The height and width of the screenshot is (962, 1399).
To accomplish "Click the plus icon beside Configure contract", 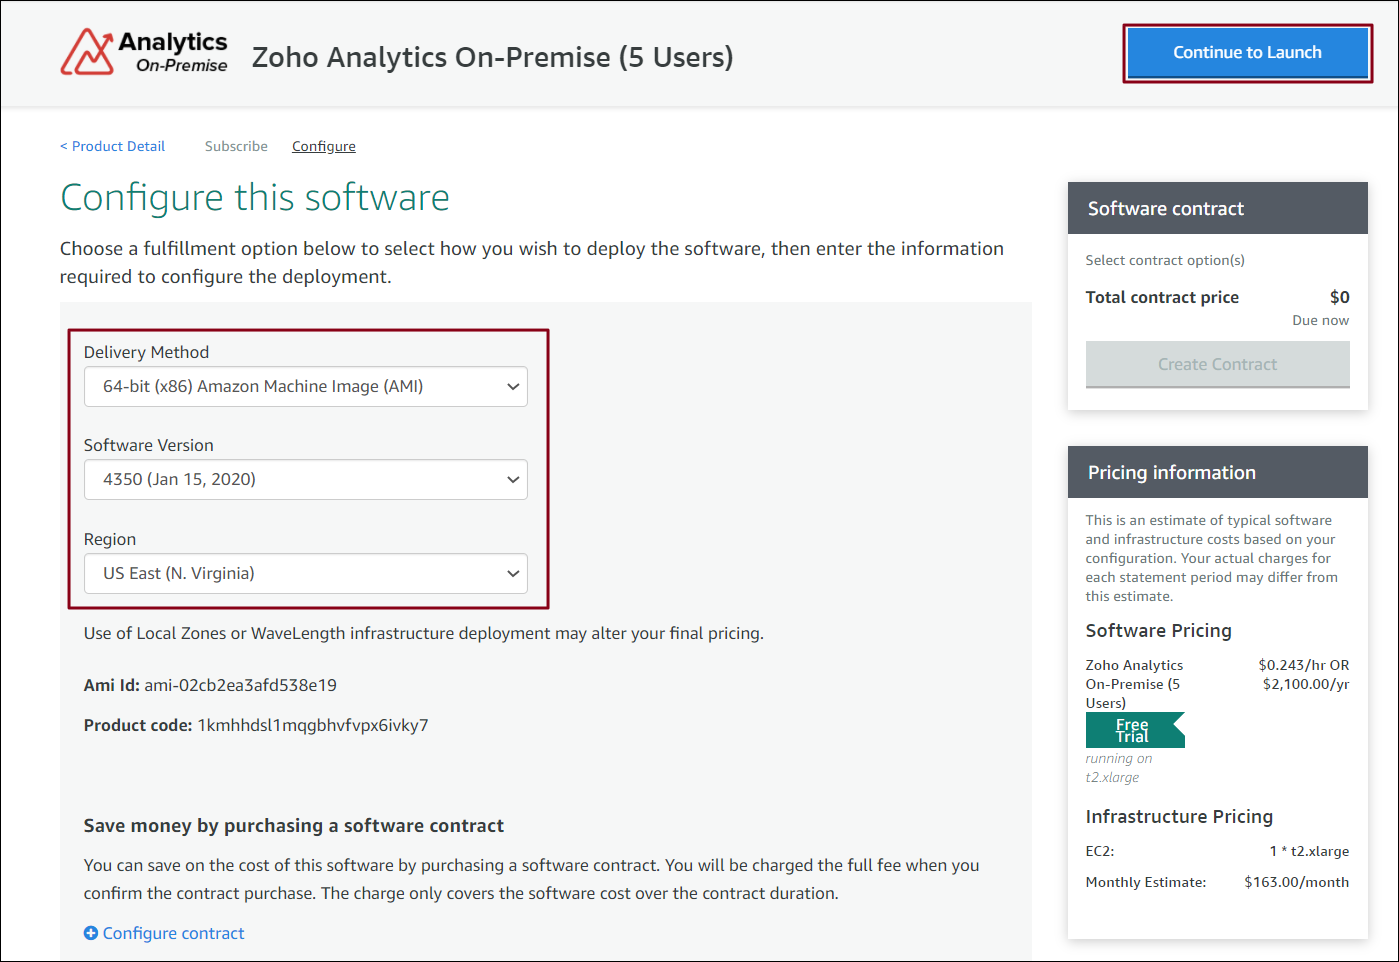I will click(91, 933).
